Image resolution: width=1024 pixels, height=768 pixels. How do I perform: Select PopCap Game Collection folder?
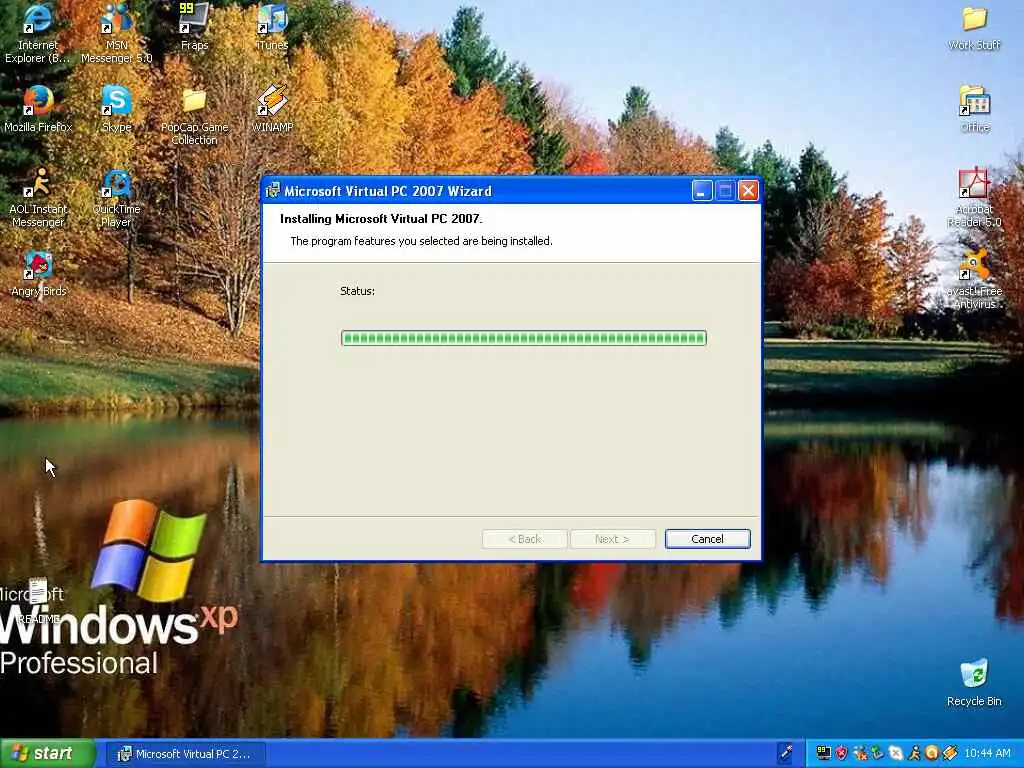pyautogui.click(x=194, y=116)
